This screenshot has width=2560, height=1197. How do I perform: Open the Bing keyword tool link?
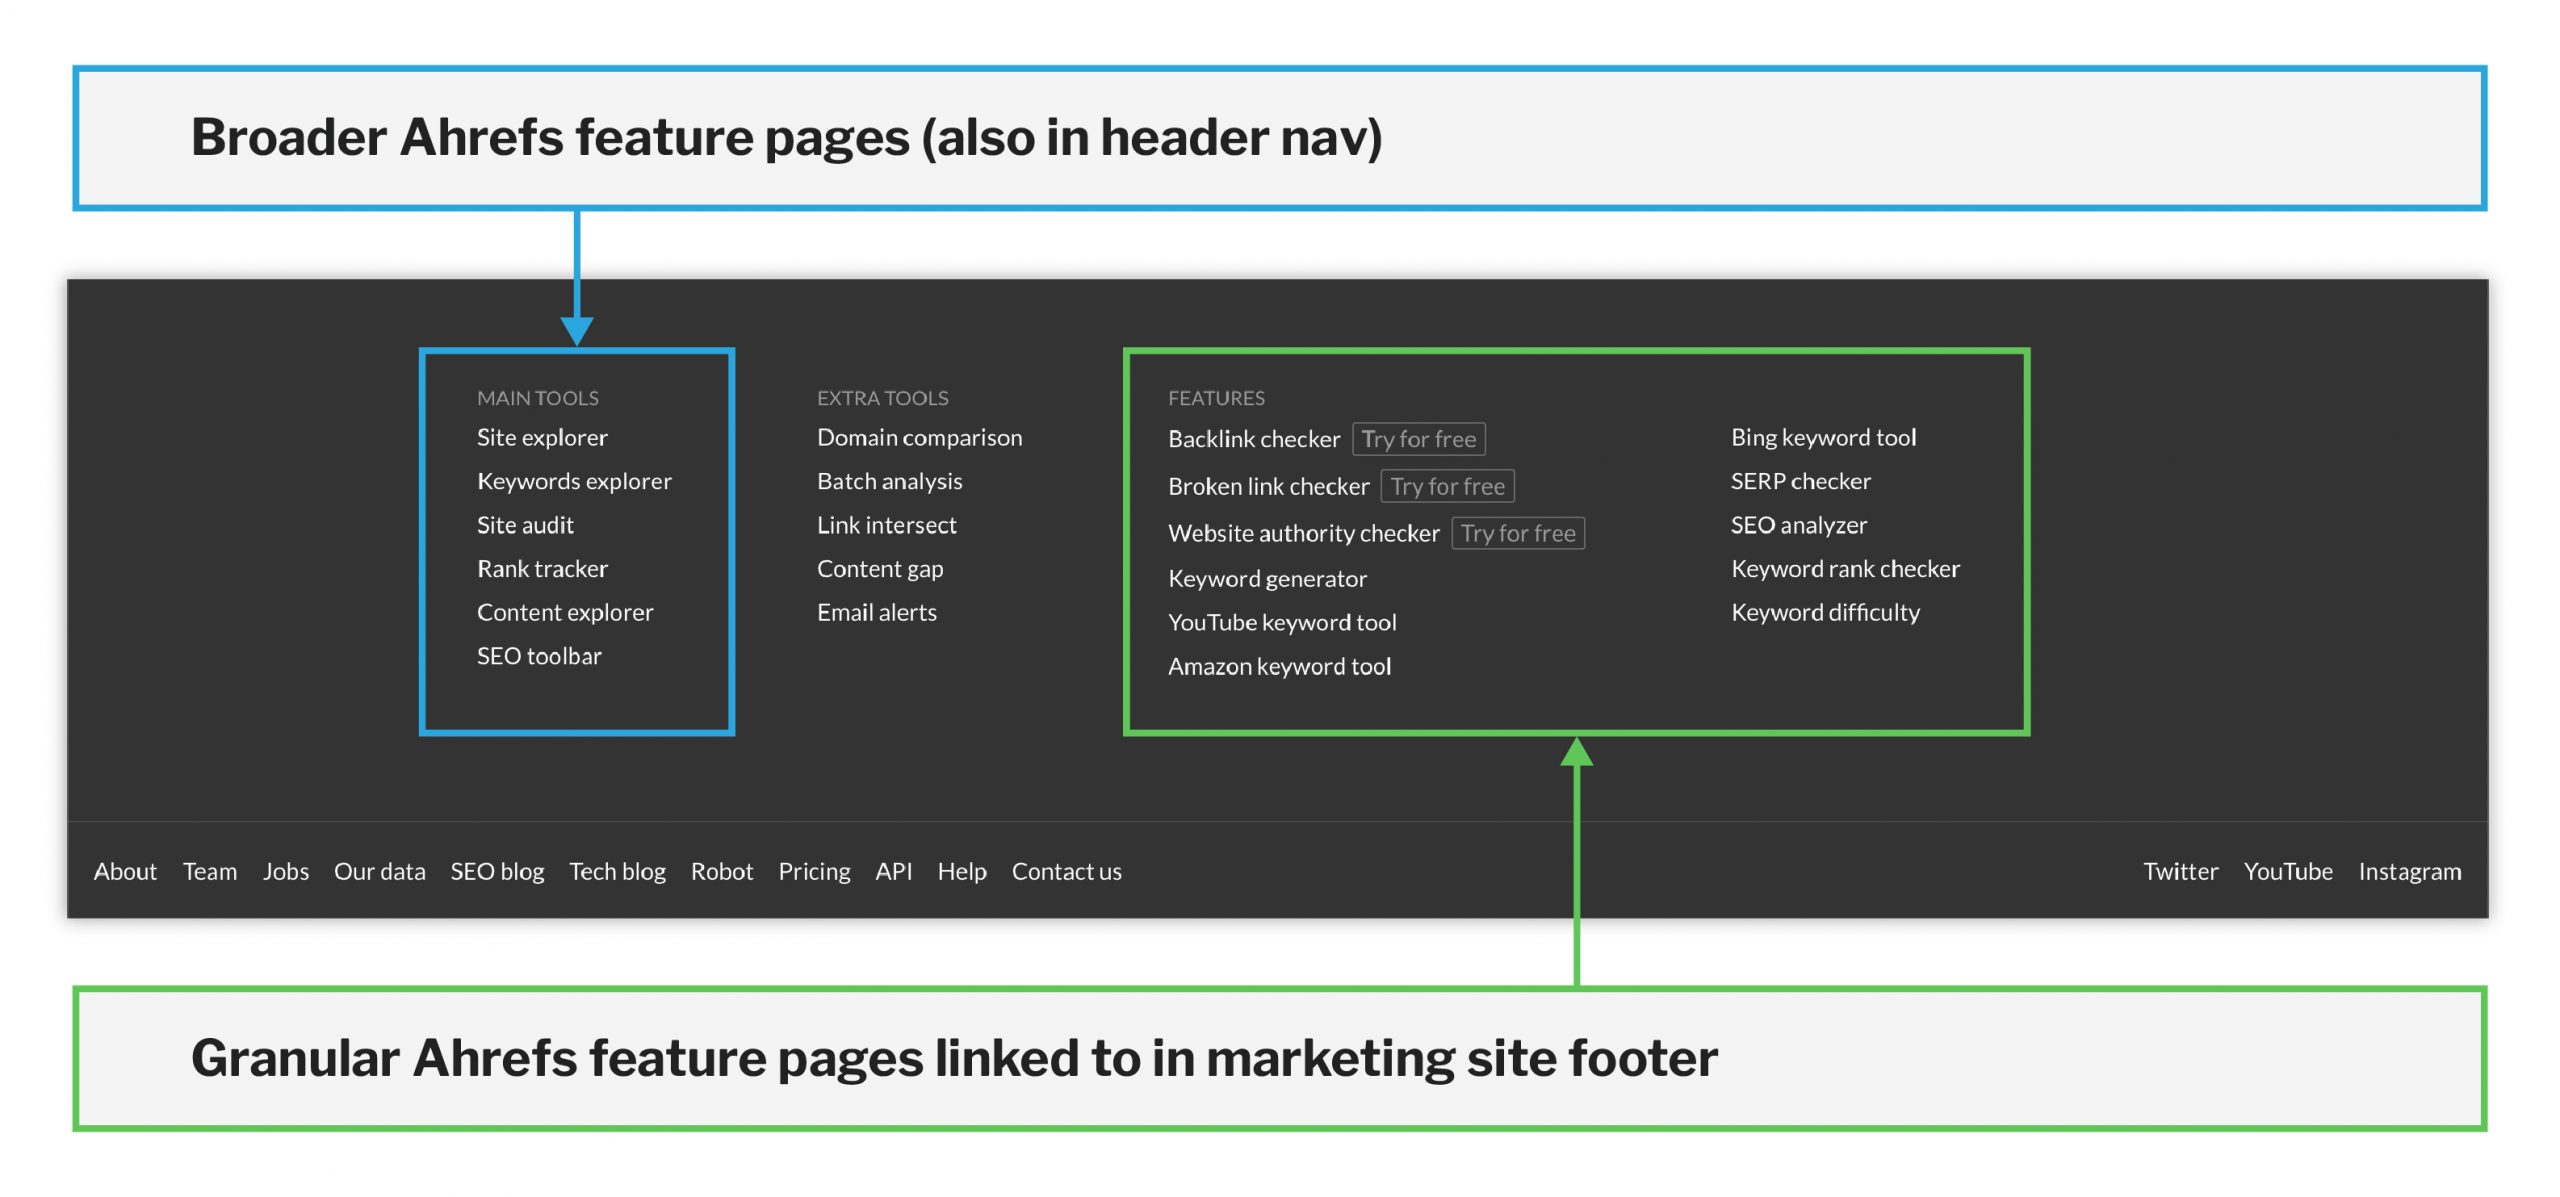[x=1823, y=438]
